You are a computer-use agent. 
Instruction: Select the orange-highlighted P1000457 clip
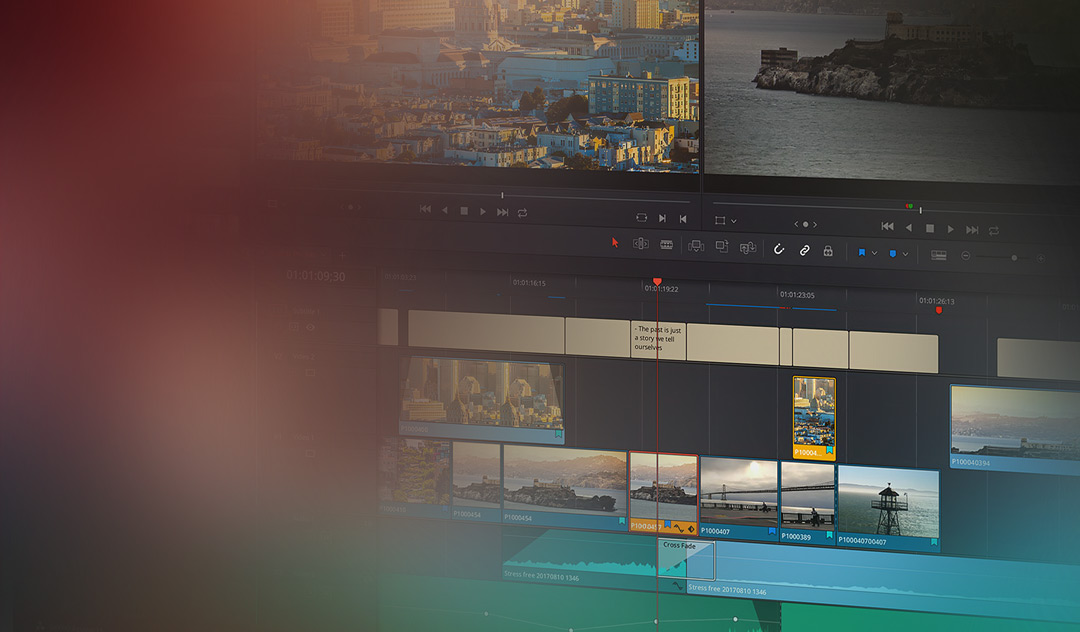663,492
